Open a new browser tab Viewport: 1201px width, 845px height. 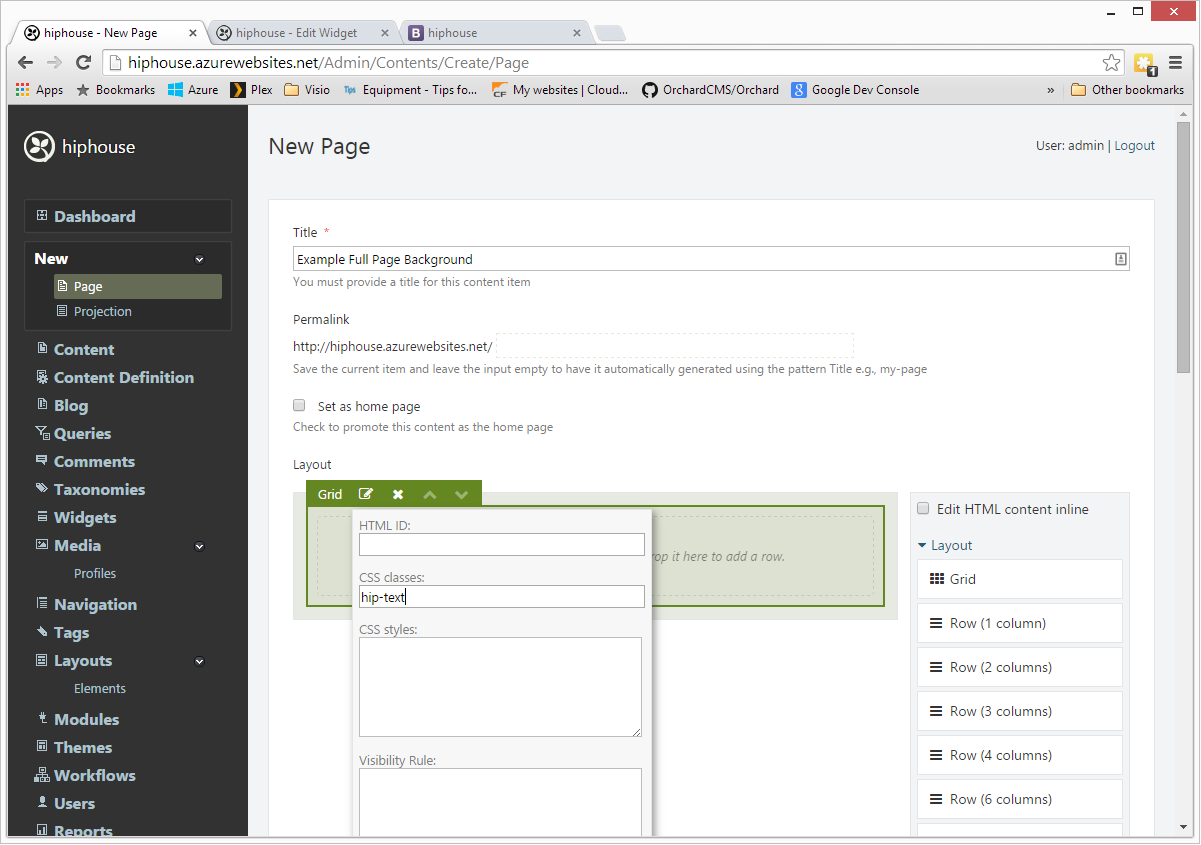[610, 34]
